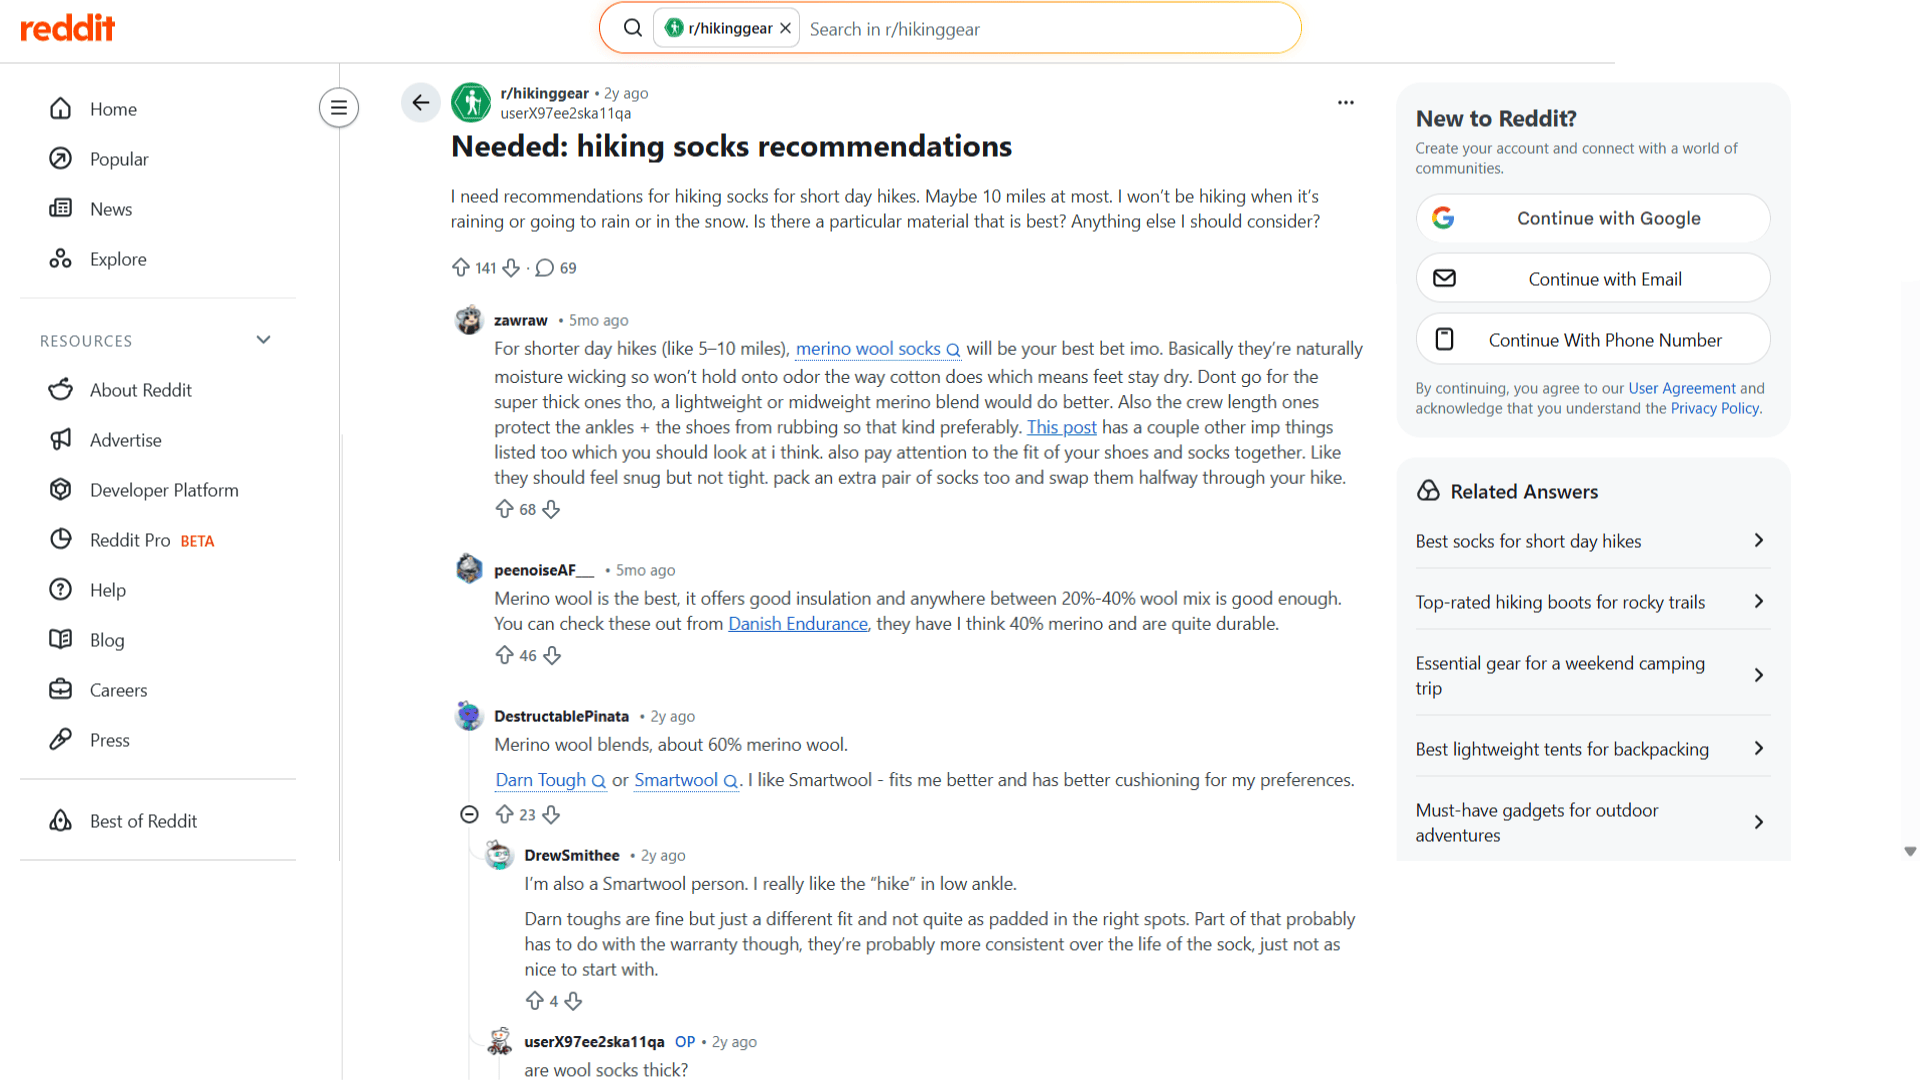Screen dimensions: 1920x1080
Task: Downvote zawraw's merino wool comment
Action: pos(551,509)
